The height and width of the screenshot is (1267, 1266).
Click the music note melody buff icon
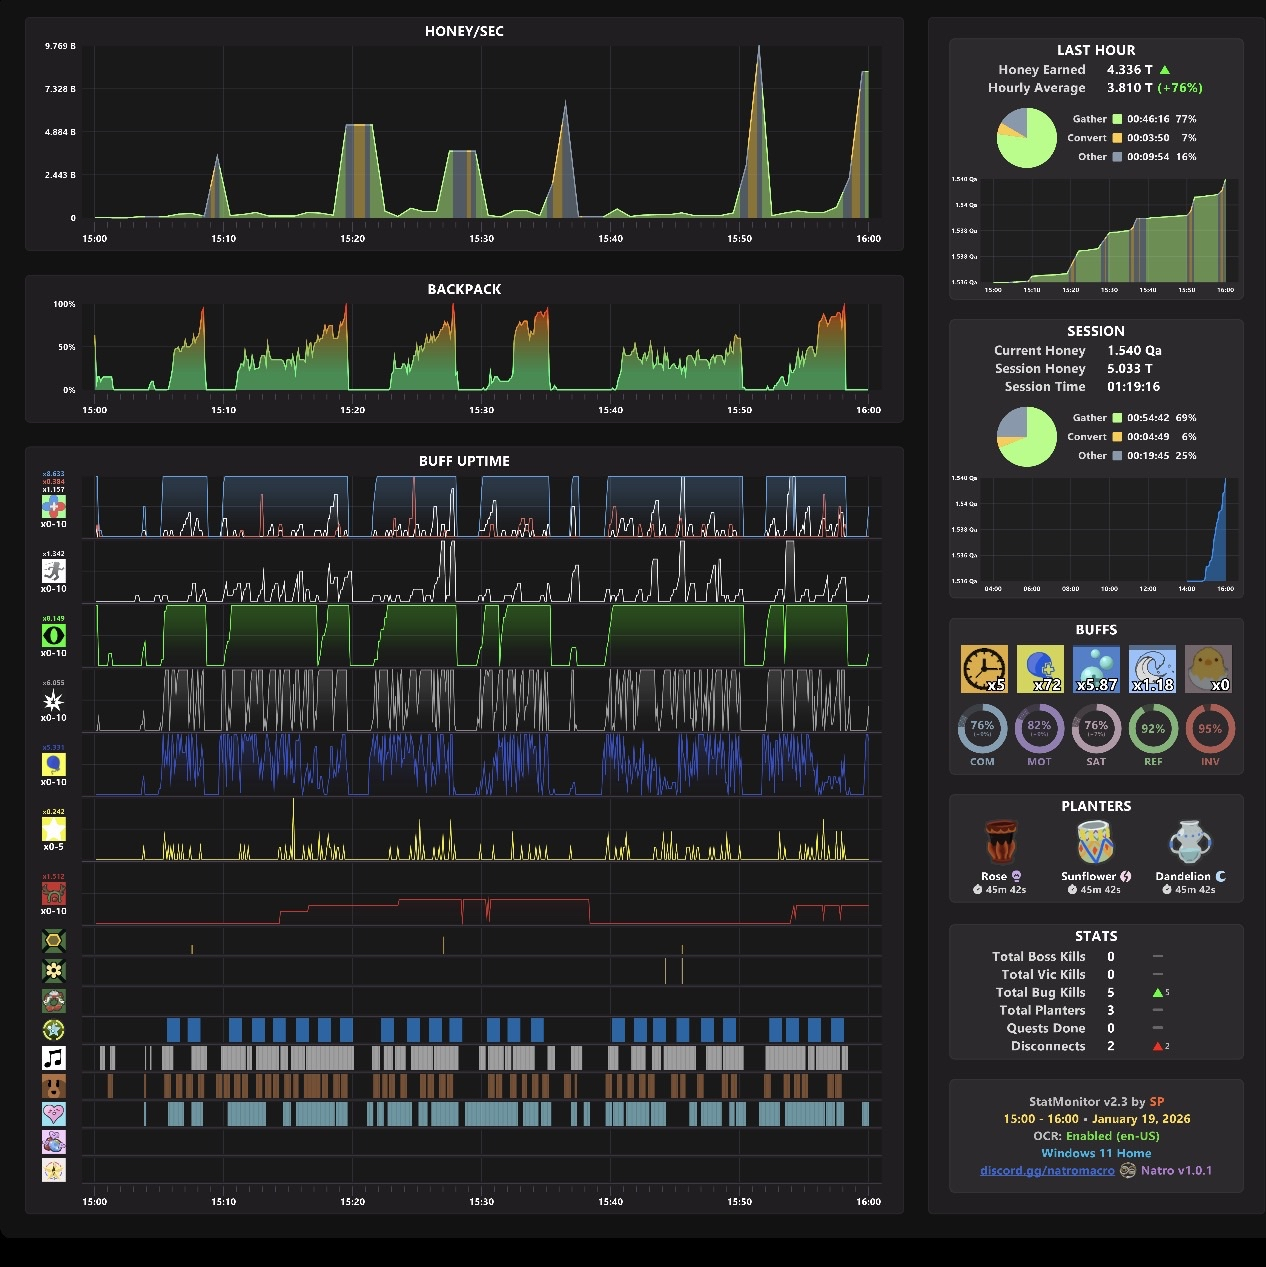click(54, 1058)
